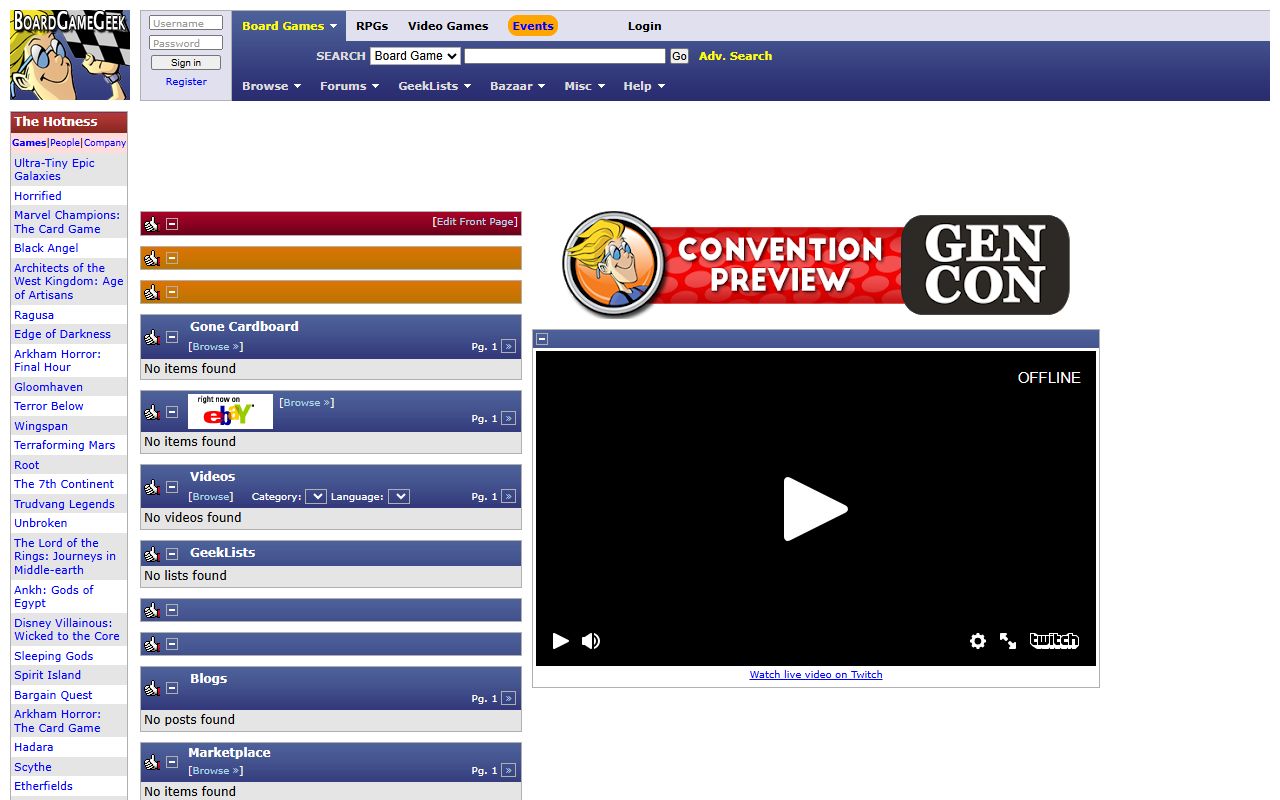
Task: Expand the GeekLists navigation menu
Action: tap(434, 86)
